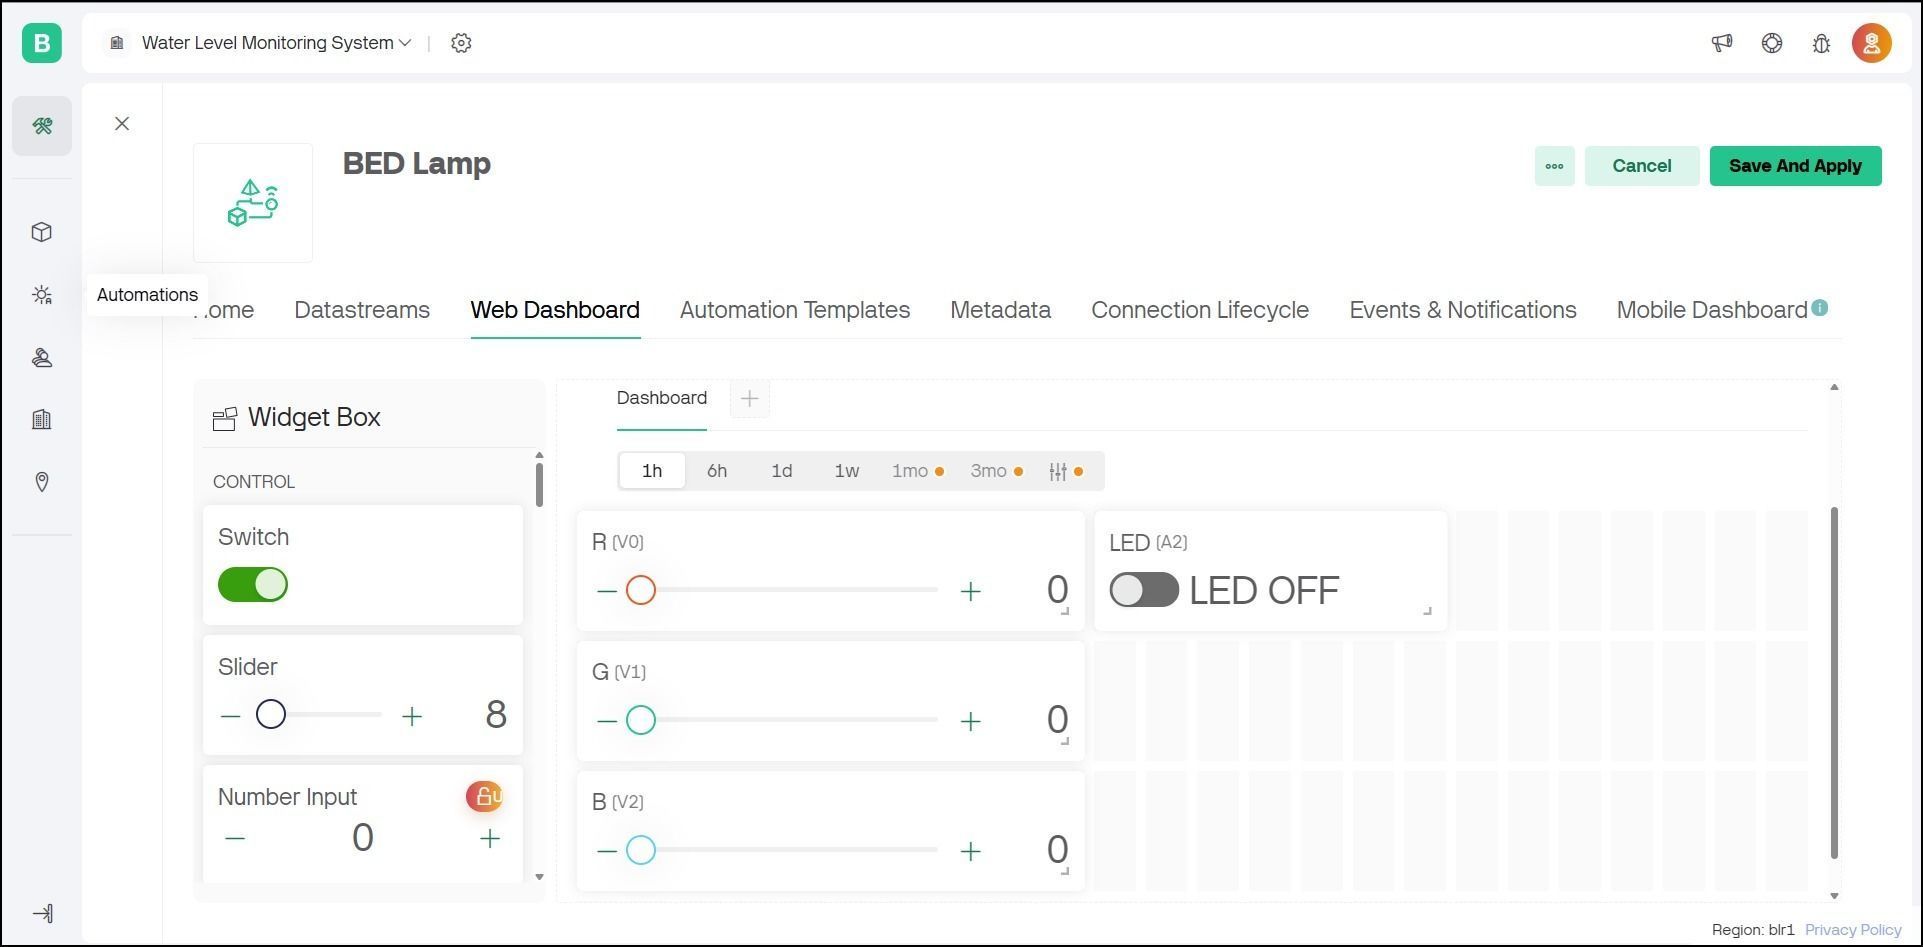Click the R (V0) slider handle
Image resolution: width=1923 pixels, height=947 pixels.
click(641, 590)
